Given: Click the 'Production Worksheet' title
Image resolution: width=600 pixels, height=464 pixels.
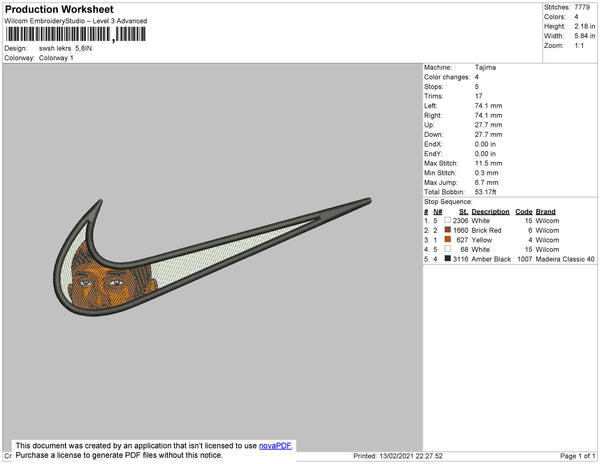Looking at the screenshot, I should click(x=59, y=9).
